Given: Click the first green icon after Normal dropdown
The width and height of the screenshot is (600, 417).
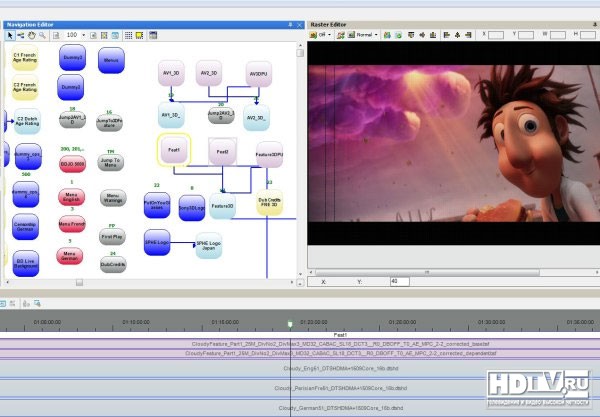Looking at the screenshot, I should 387,35.
